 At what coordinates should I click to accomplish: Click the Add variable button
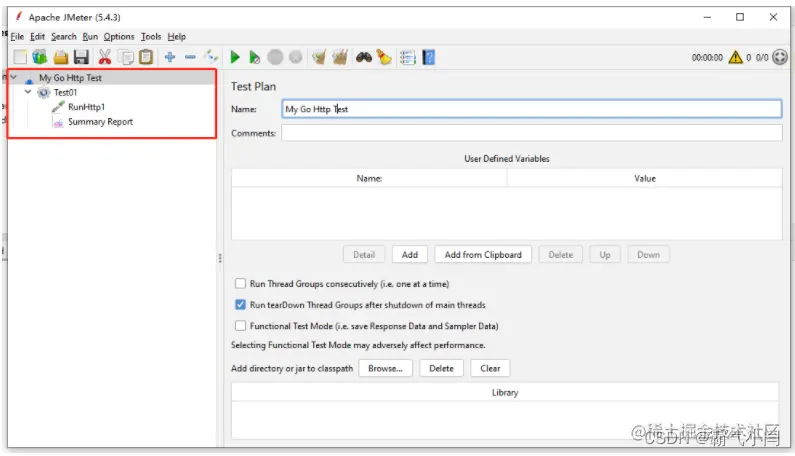pos(410,255)
